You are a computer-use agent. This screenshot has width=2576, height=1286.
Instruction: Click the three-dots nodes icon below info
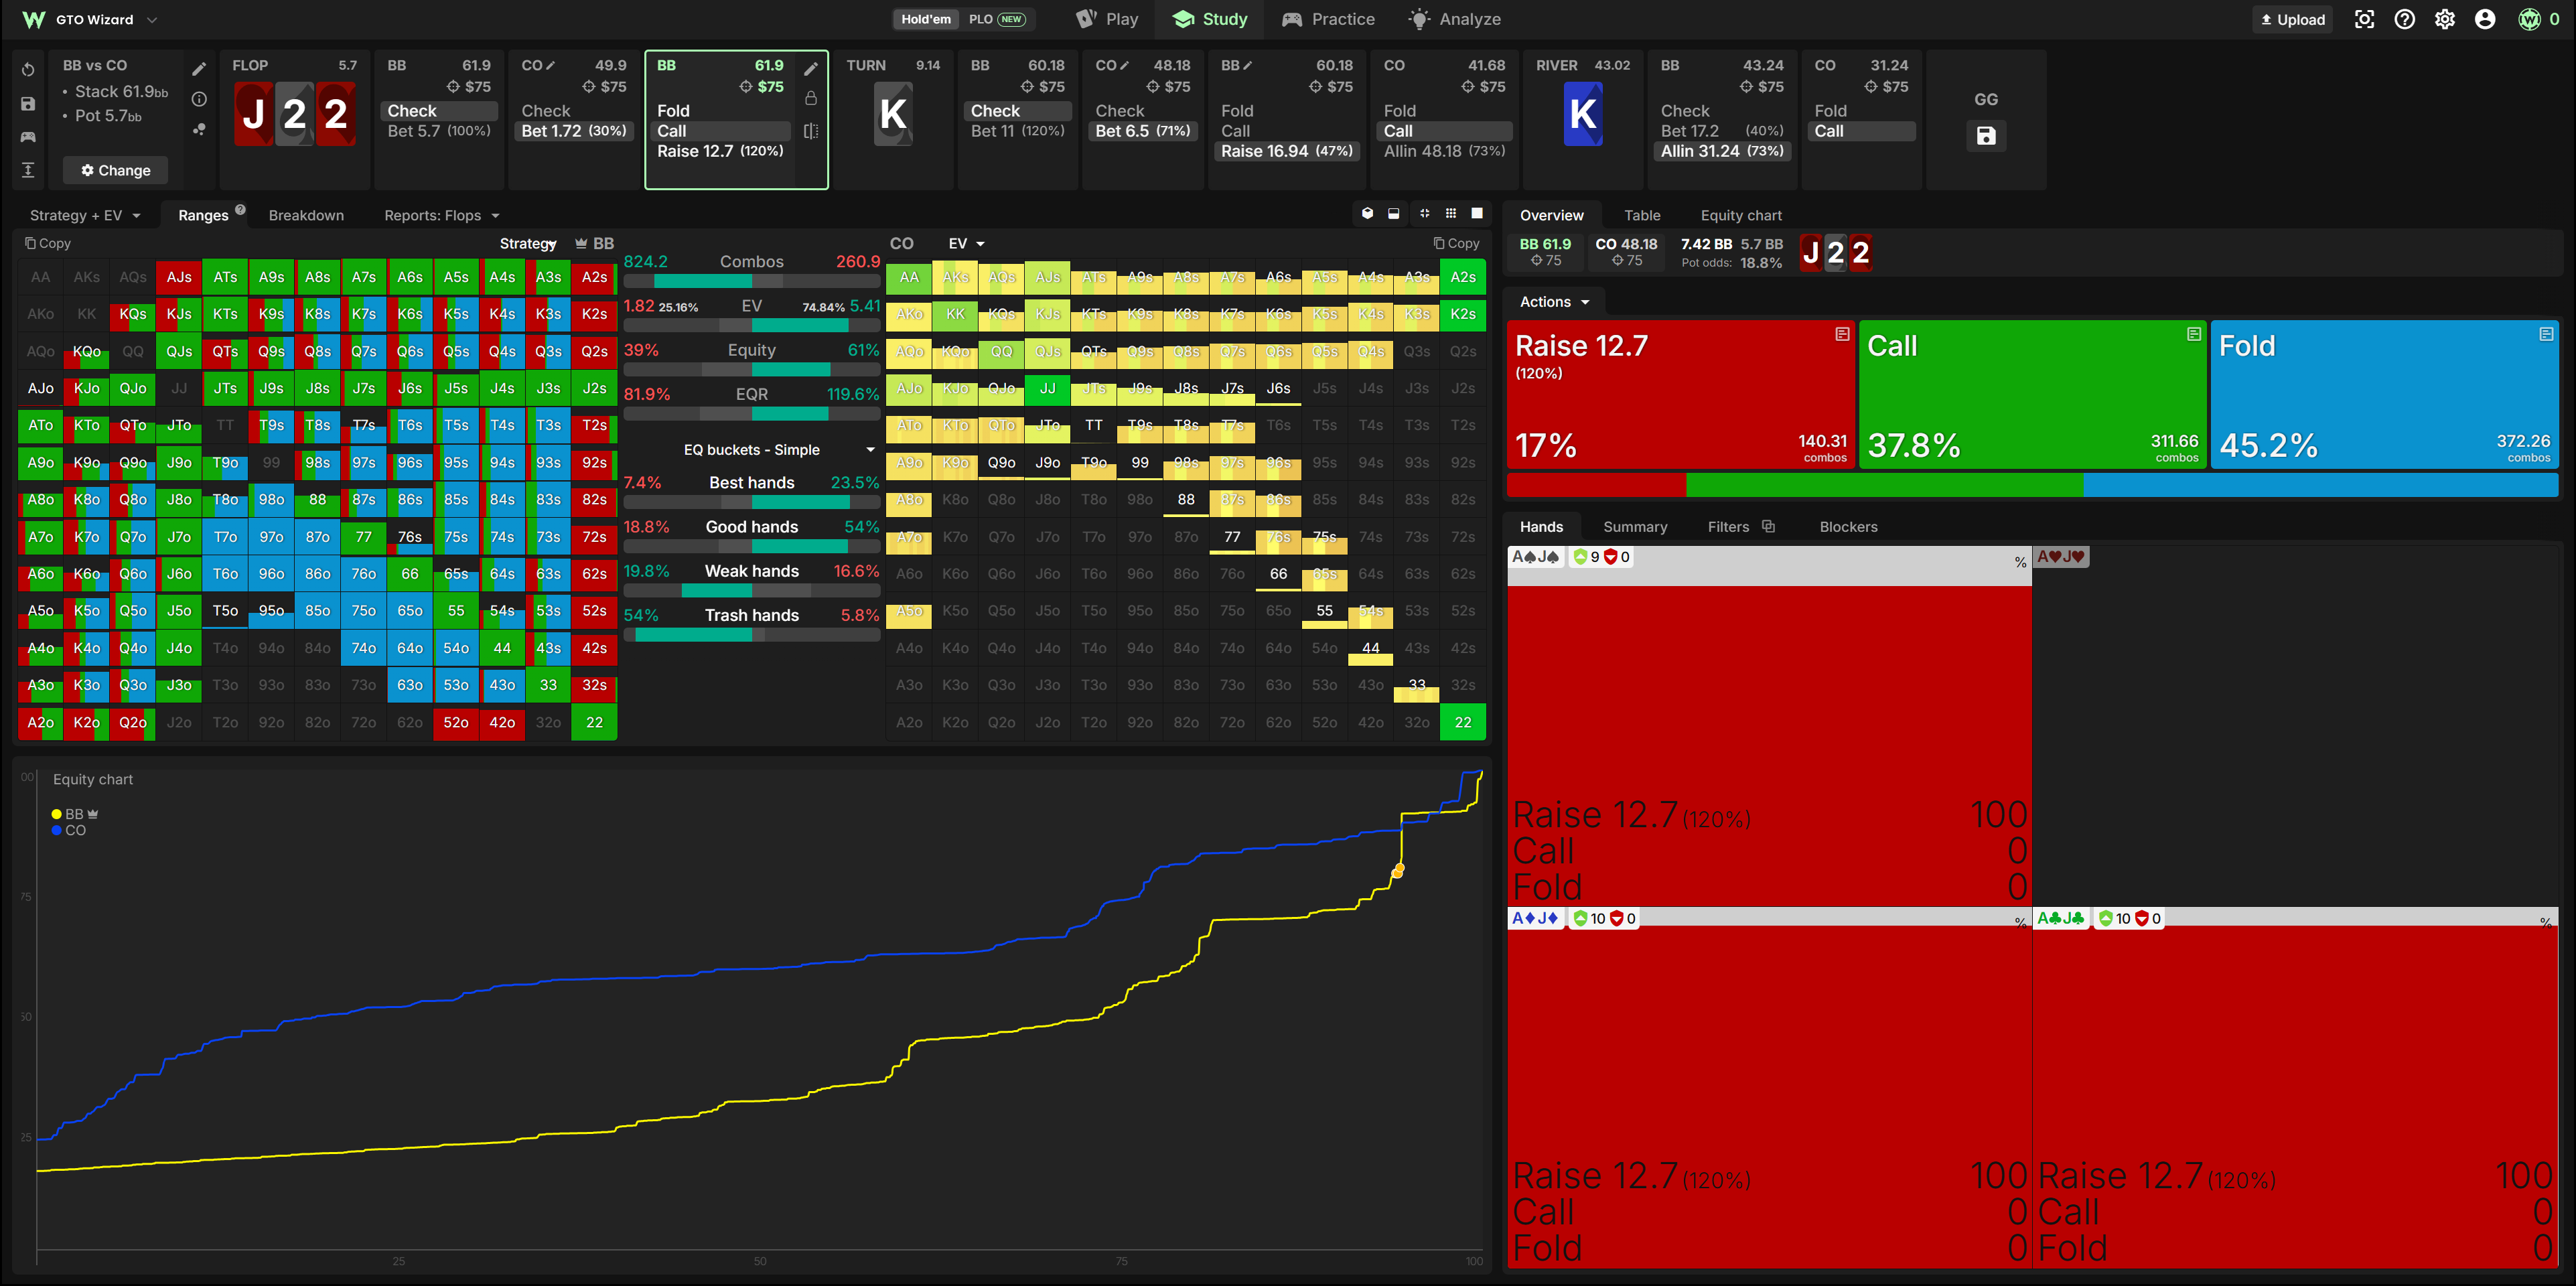coord(199,129)
